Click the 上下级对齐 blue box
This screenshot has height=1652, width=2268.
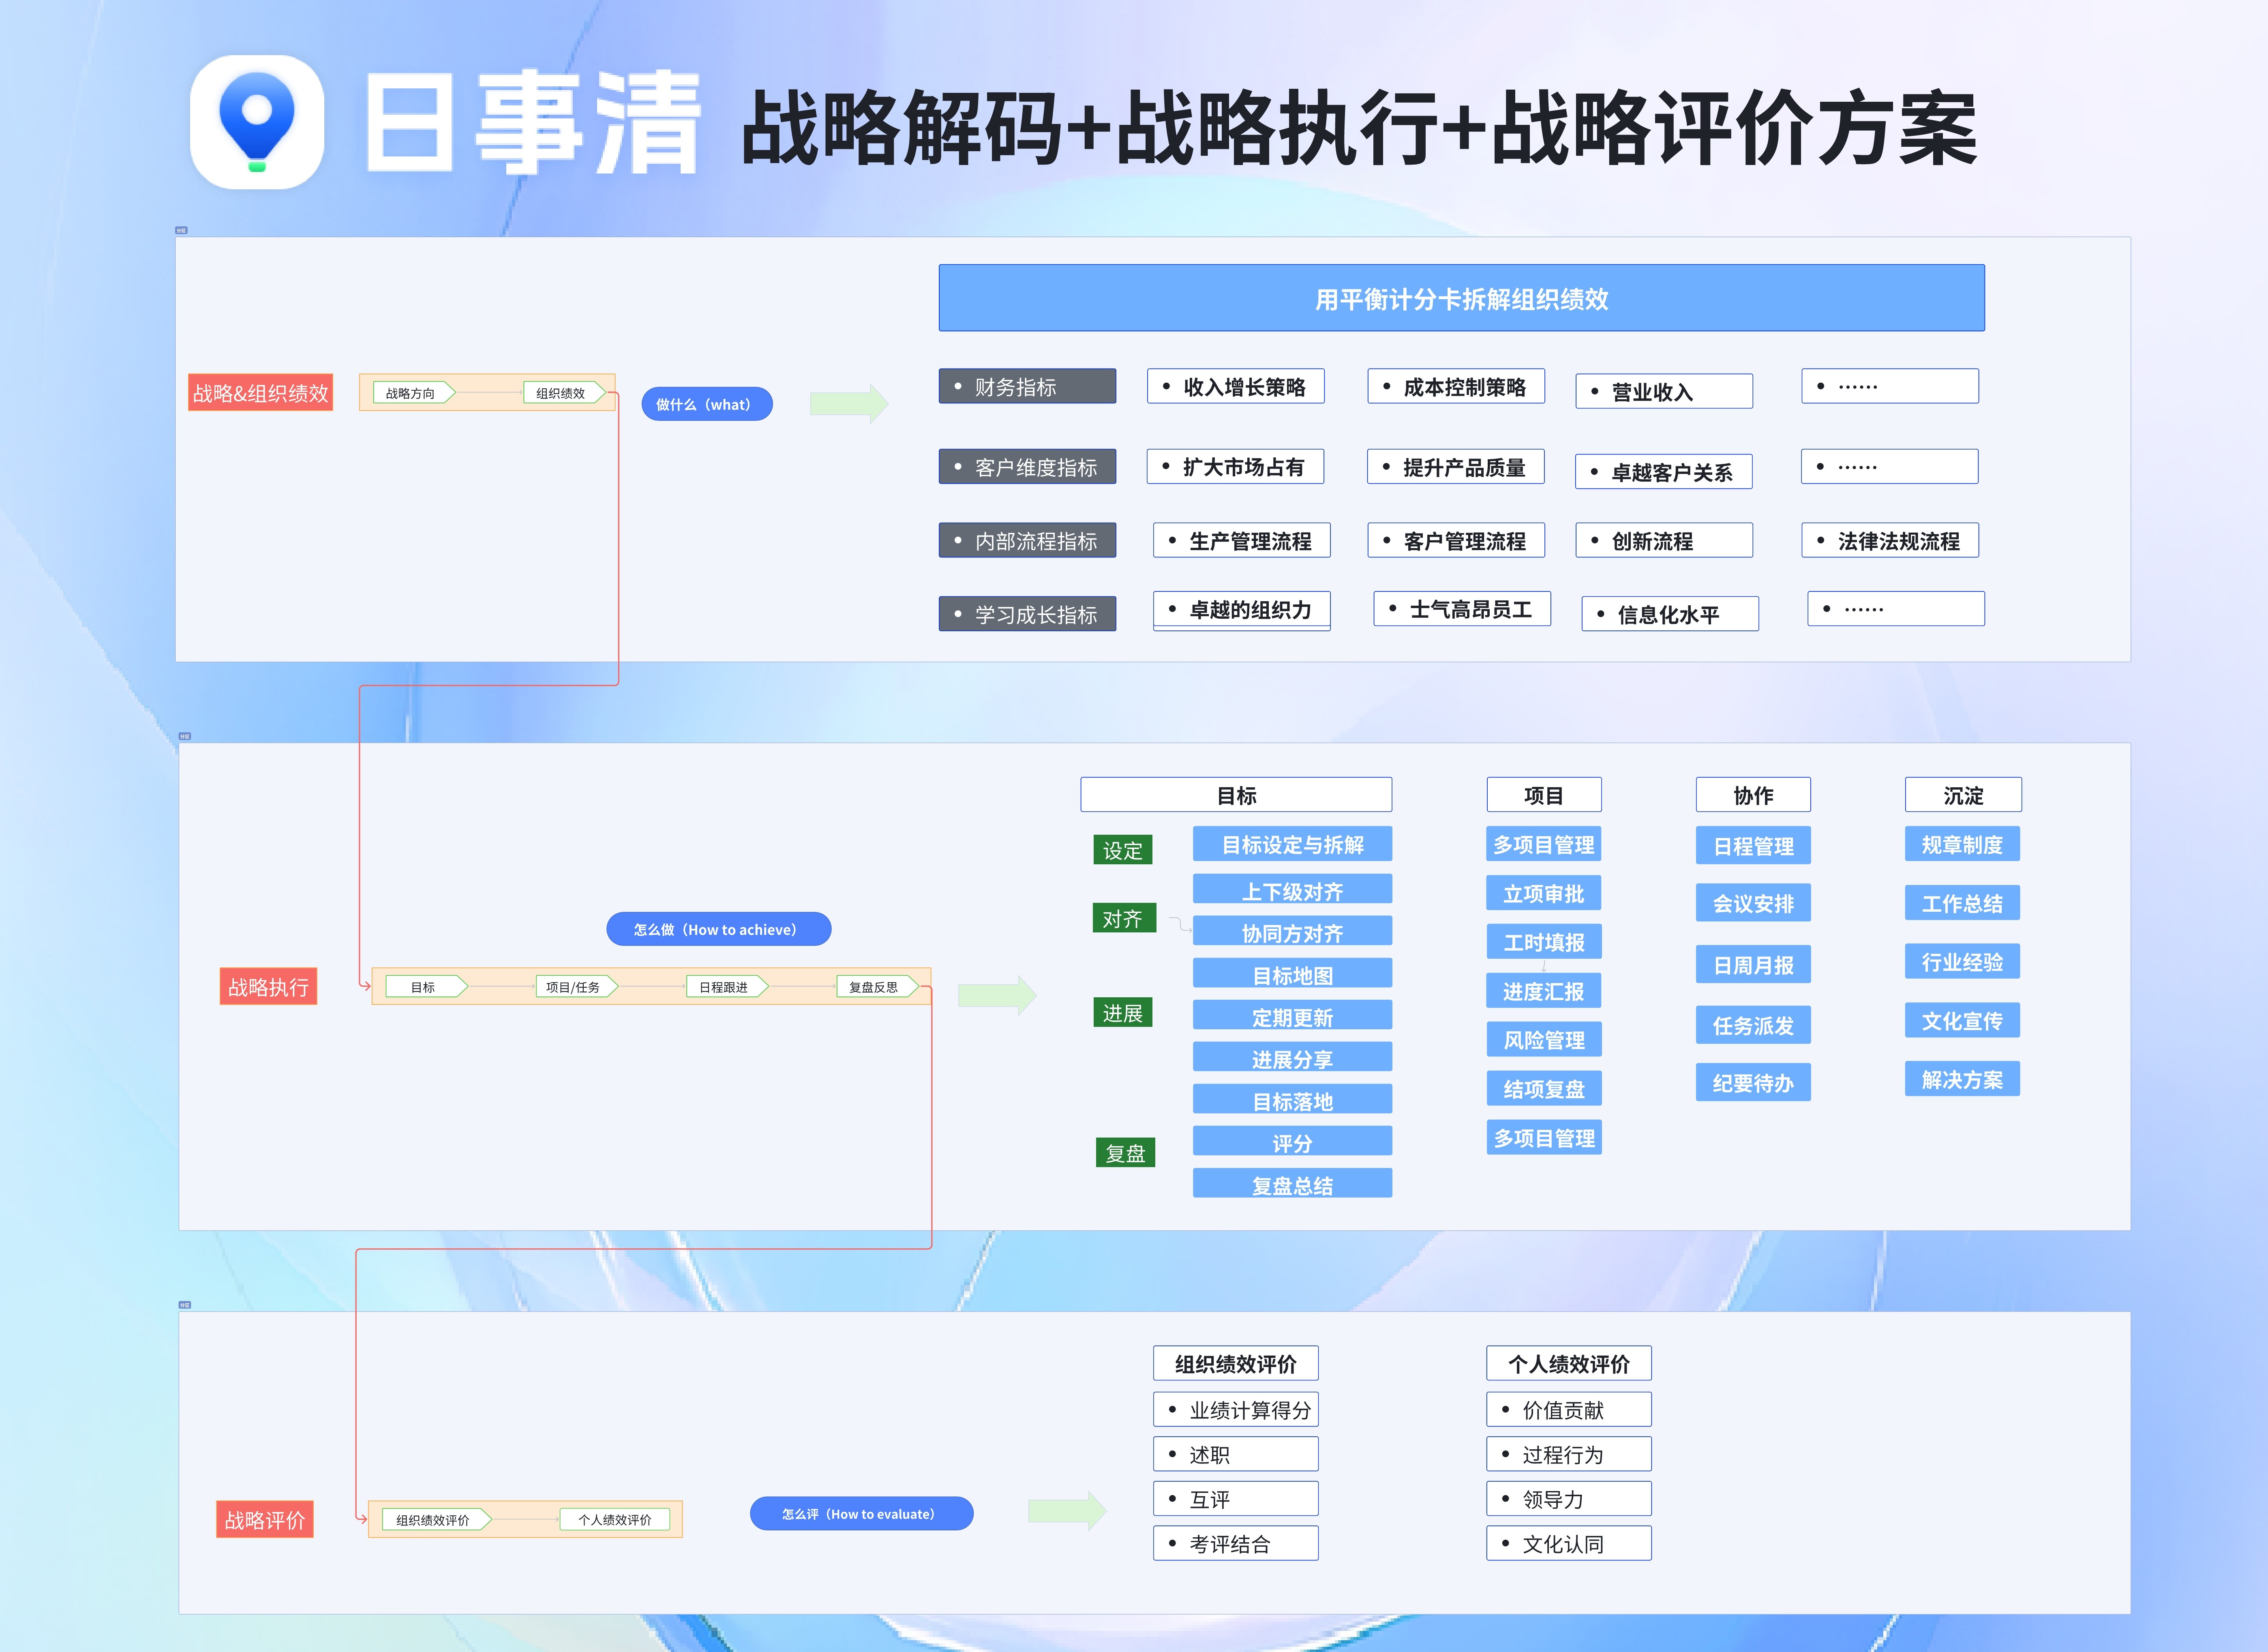point(1292,889)
